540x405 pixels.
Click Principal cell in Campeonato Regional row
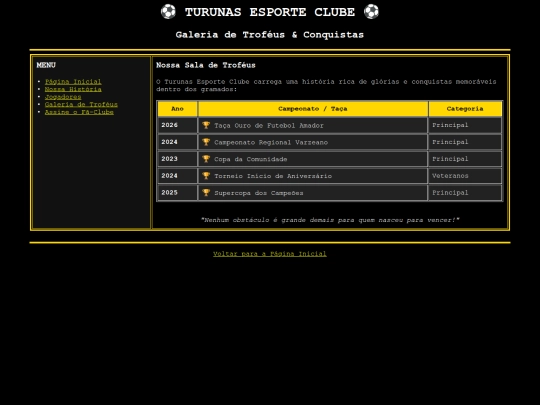[465, 142]
